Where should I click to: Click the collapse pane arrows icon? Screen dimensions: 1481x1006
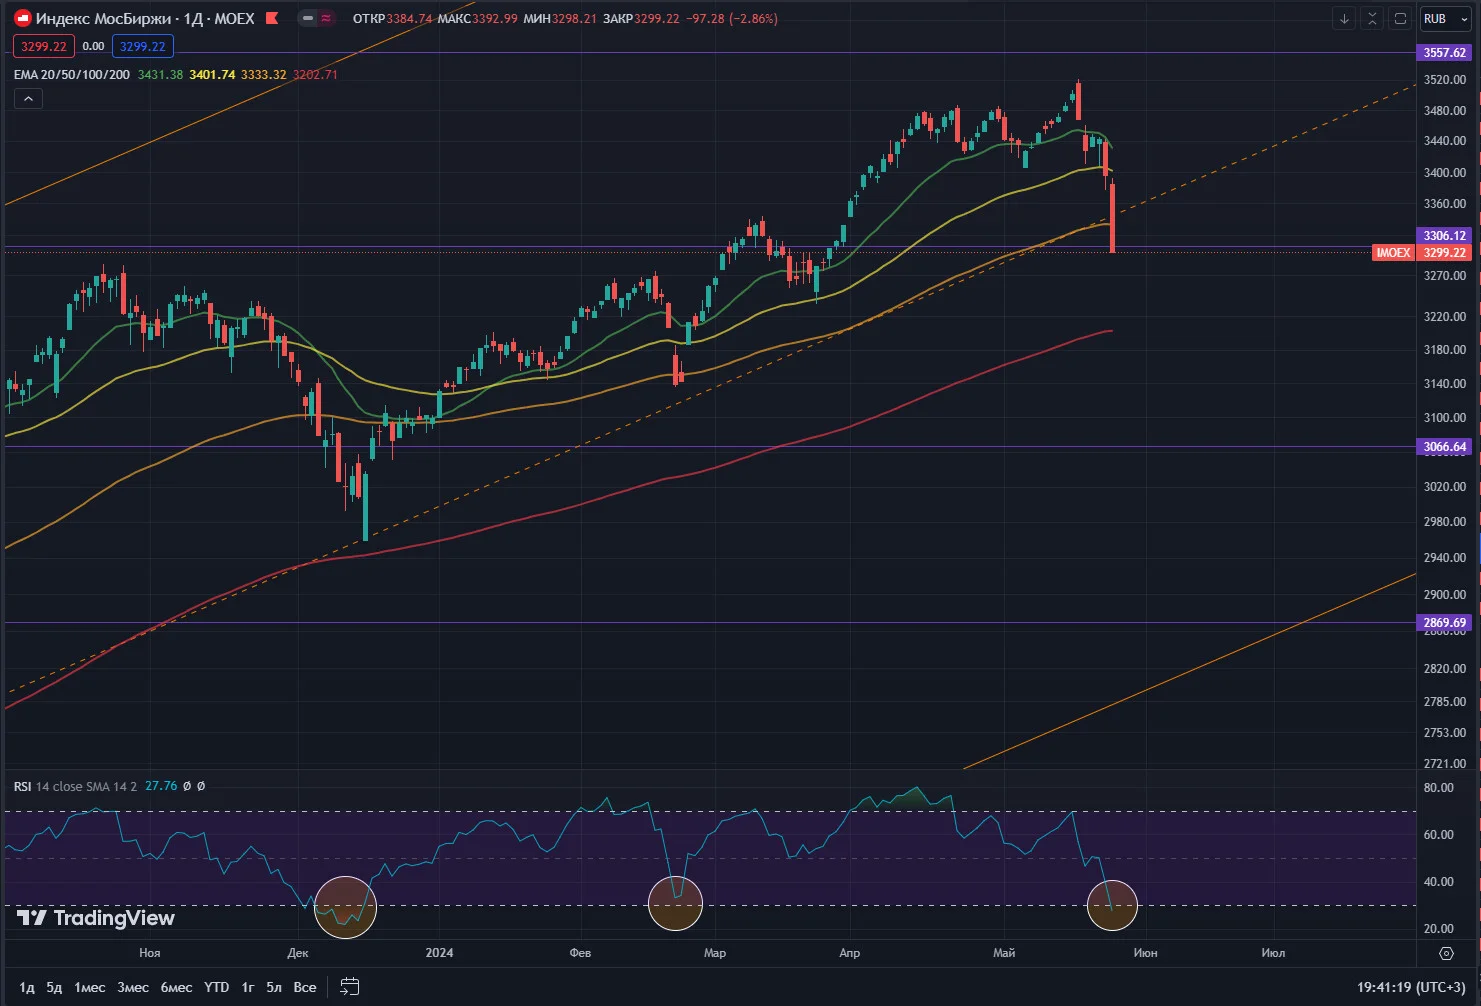[x=1372, y=18]
